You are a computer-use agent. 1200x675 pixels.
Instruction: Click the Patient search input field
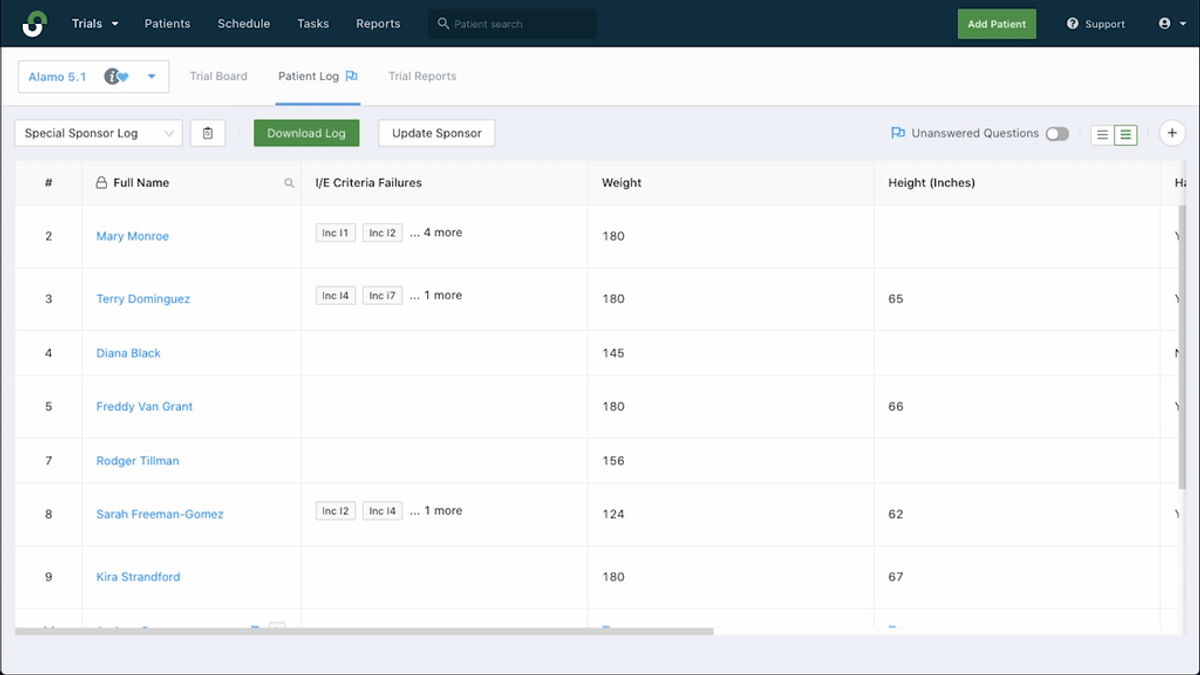(513, 24)
